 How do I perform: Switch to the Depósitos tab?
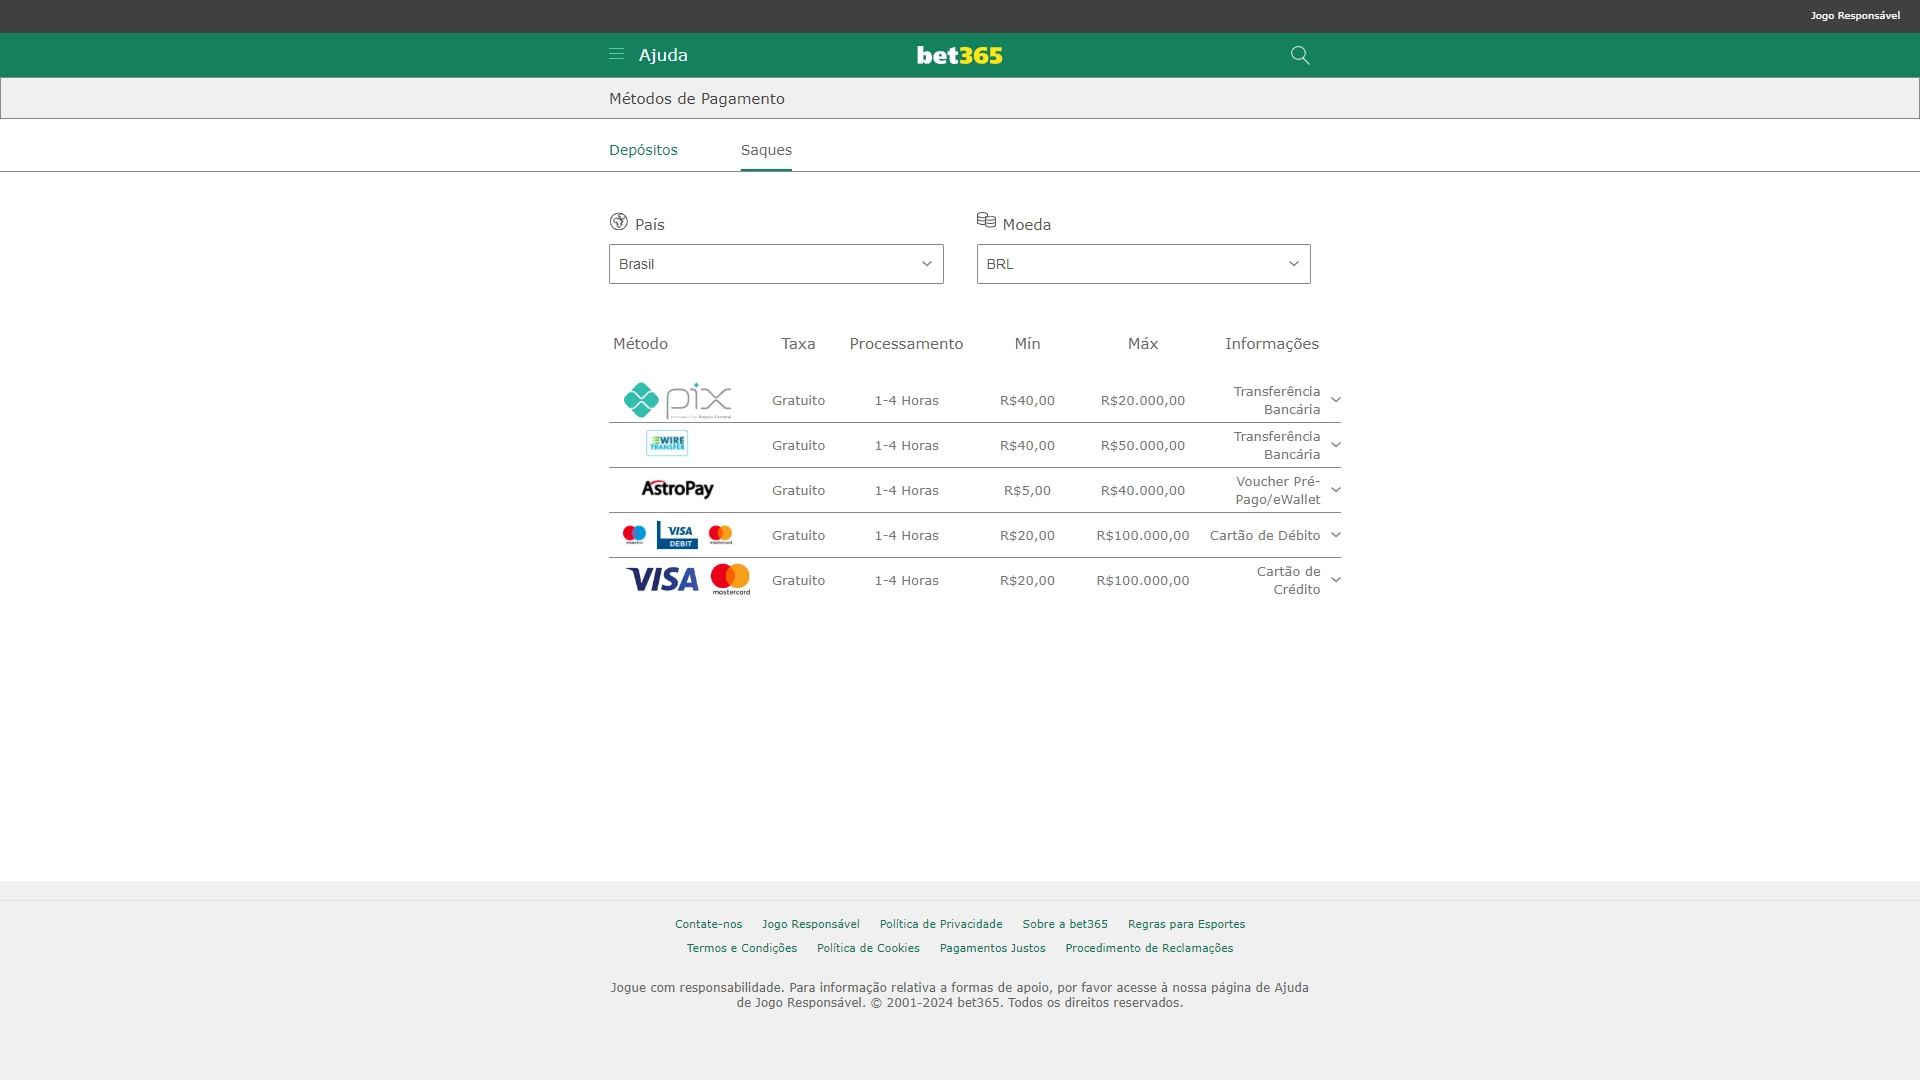[x=643, y=150]
